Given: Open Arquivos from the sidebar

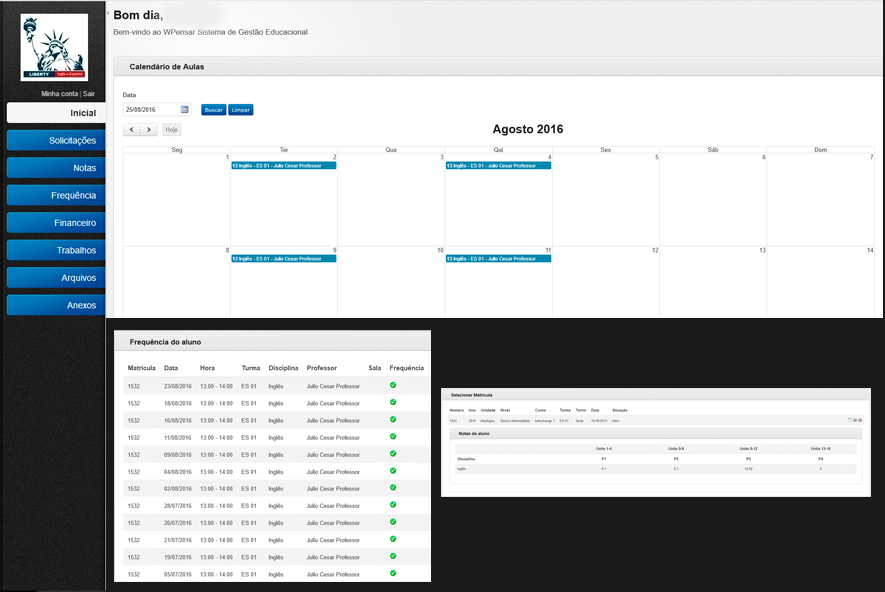Looking at the screenshot, I should pos(56,277).
